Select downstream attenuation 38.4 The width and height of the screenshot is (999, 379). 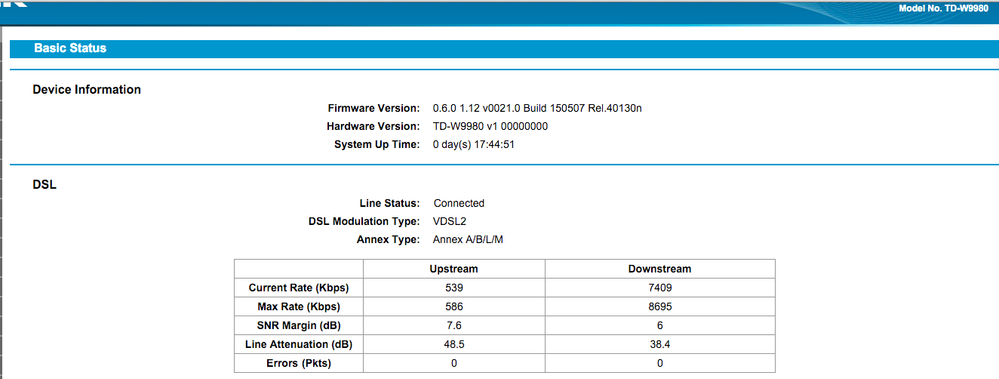[x=660, y=344]
